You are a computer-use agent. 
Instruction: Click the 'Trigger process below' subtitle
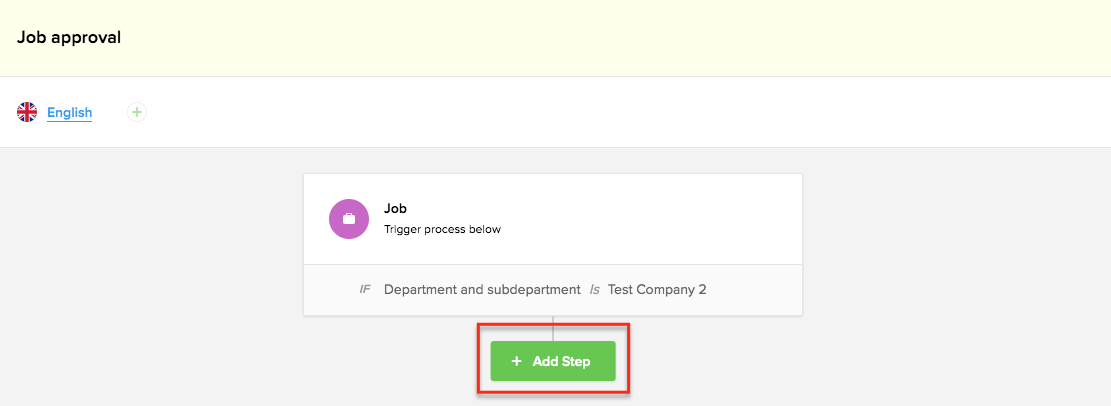[x=442, y=229]
